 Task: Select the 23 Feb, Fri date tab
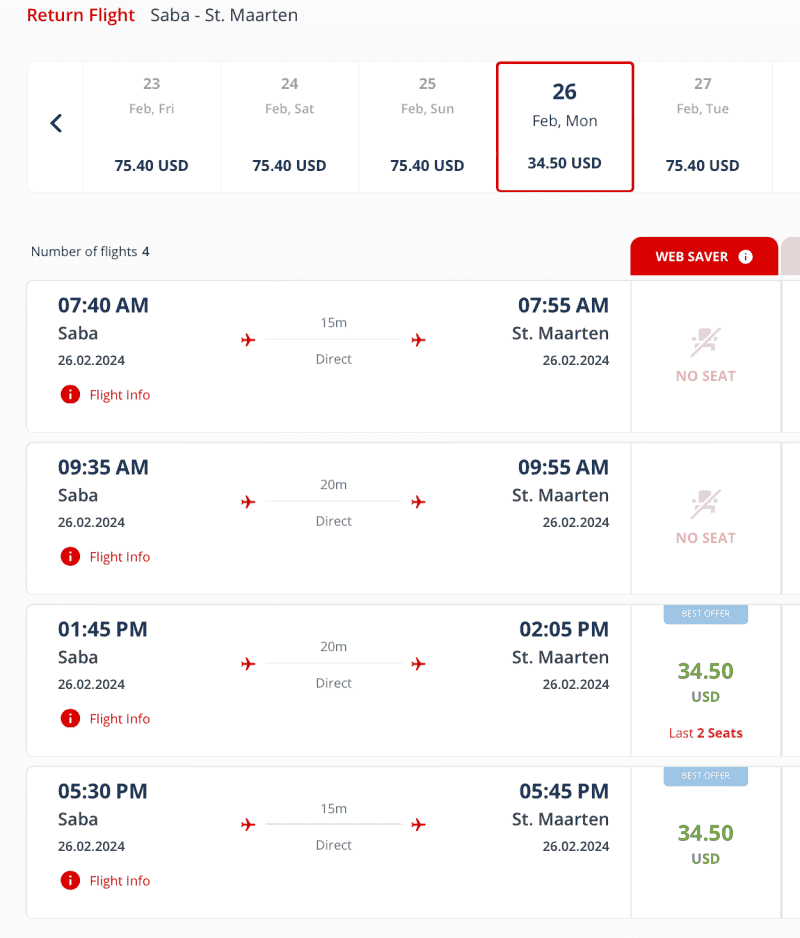click(151, 127)
